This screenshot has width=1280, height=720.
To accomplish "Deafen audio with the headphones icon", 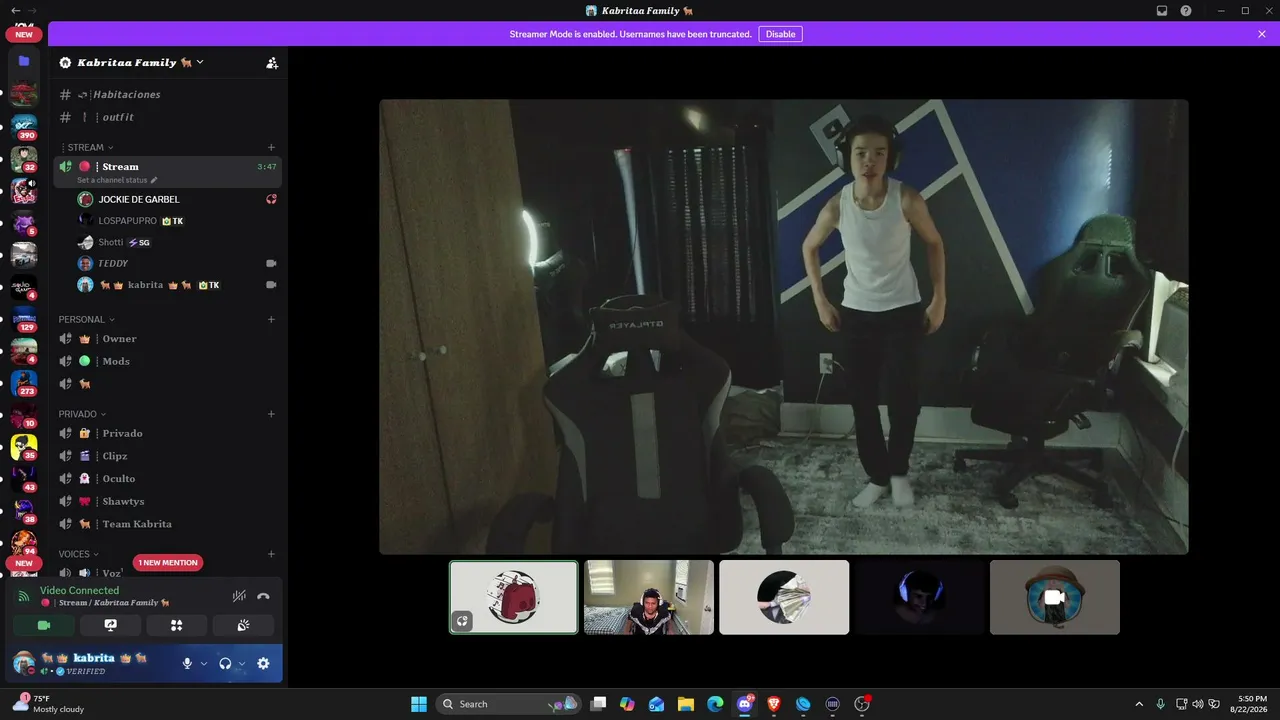I will (x=225, y=663).
